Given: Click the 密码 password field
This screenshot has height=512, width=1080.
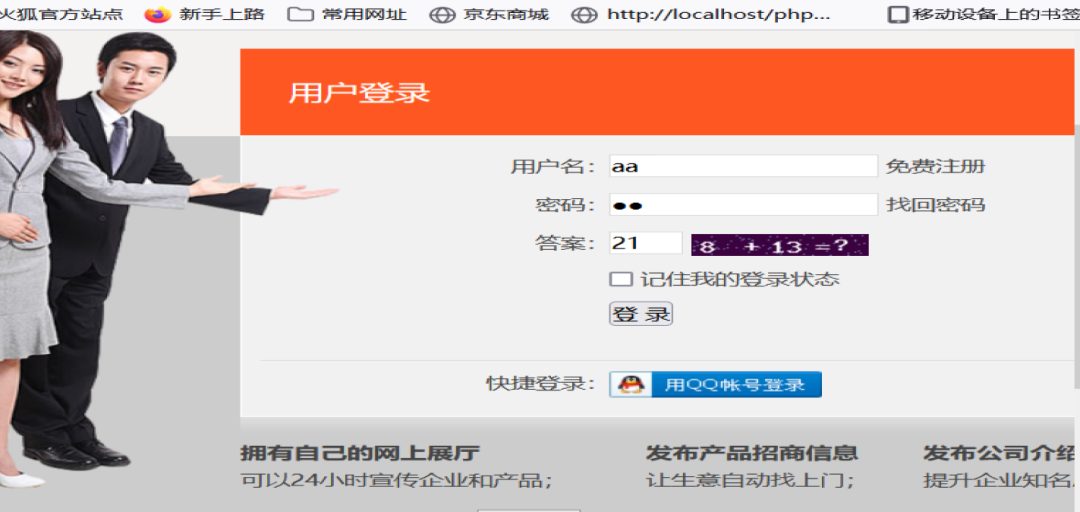Looking at the screenshot, I should pos(743,205).
